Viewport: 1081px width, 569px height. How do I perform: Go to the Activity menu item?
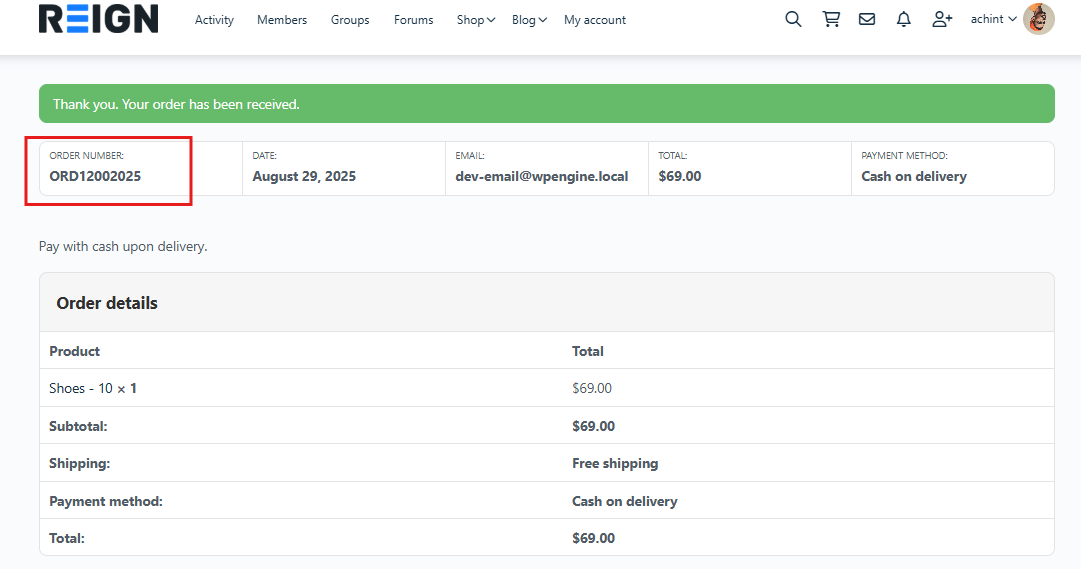[x=214, y=20]
